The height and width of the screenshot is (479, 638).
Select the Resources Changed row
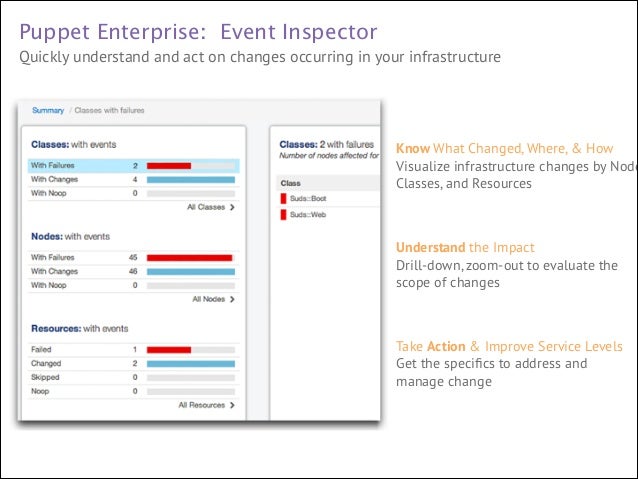coord(133,363)
